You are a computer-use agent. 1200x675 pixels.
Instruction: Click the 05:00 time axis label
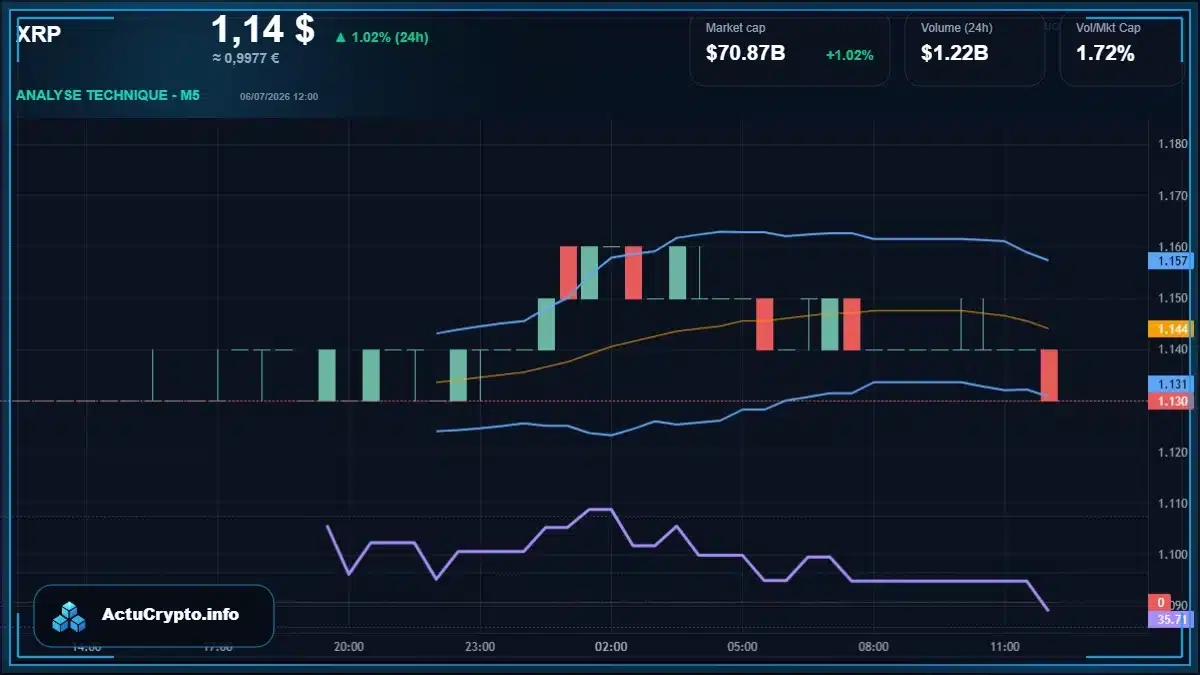coord(742,647)
